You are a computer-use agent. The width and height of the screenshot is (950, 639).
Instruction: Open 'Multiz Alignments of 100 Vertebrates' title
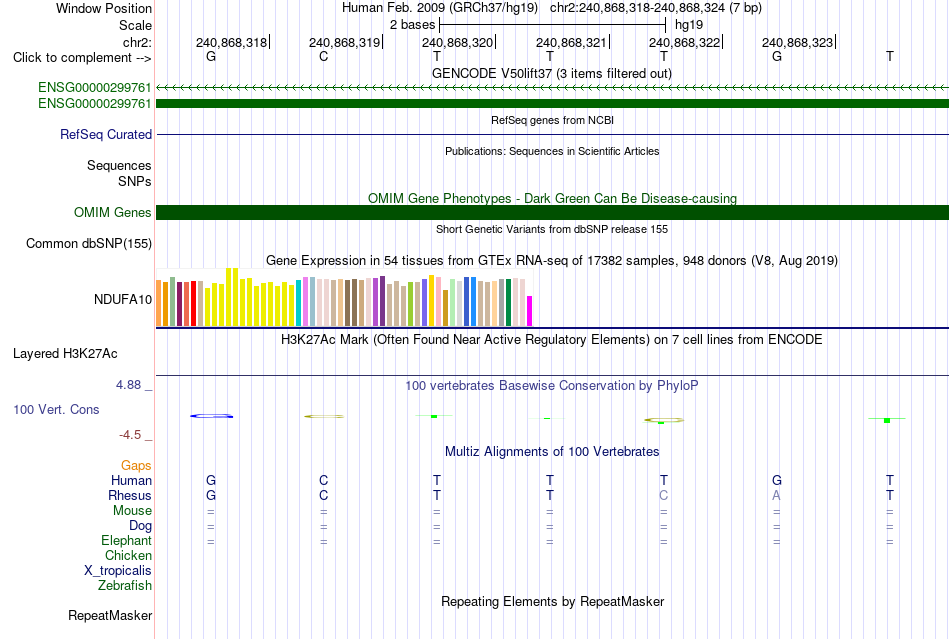[552, 452]
